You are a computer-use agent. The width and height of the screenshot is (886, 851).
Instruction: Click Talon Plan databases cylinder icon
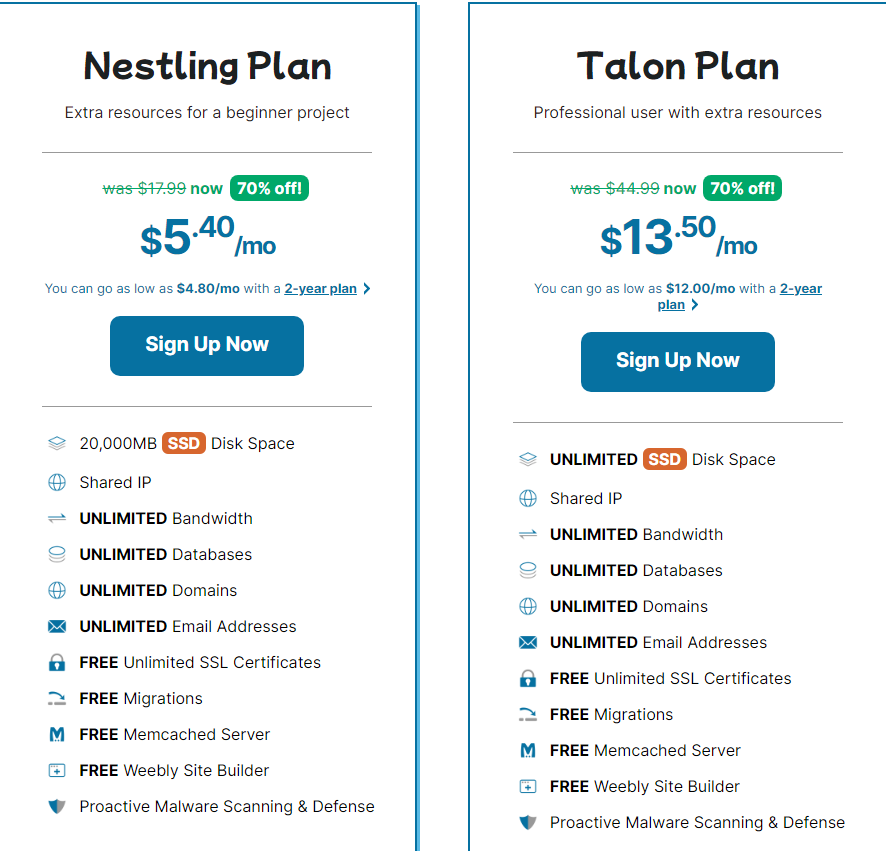[x=528, y=570]
